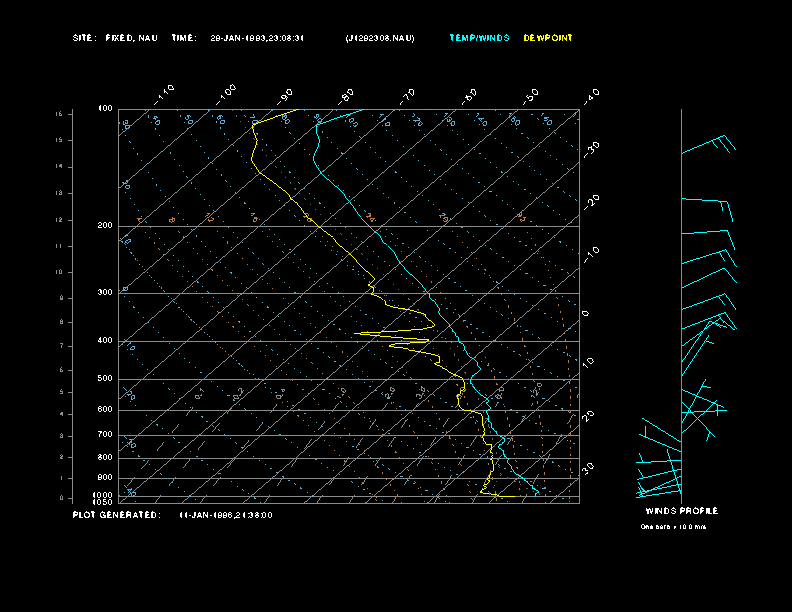Screen dimensions: 792x612
Task: Click the PLOT GENERATED label
Action: [x=116, y=515]
